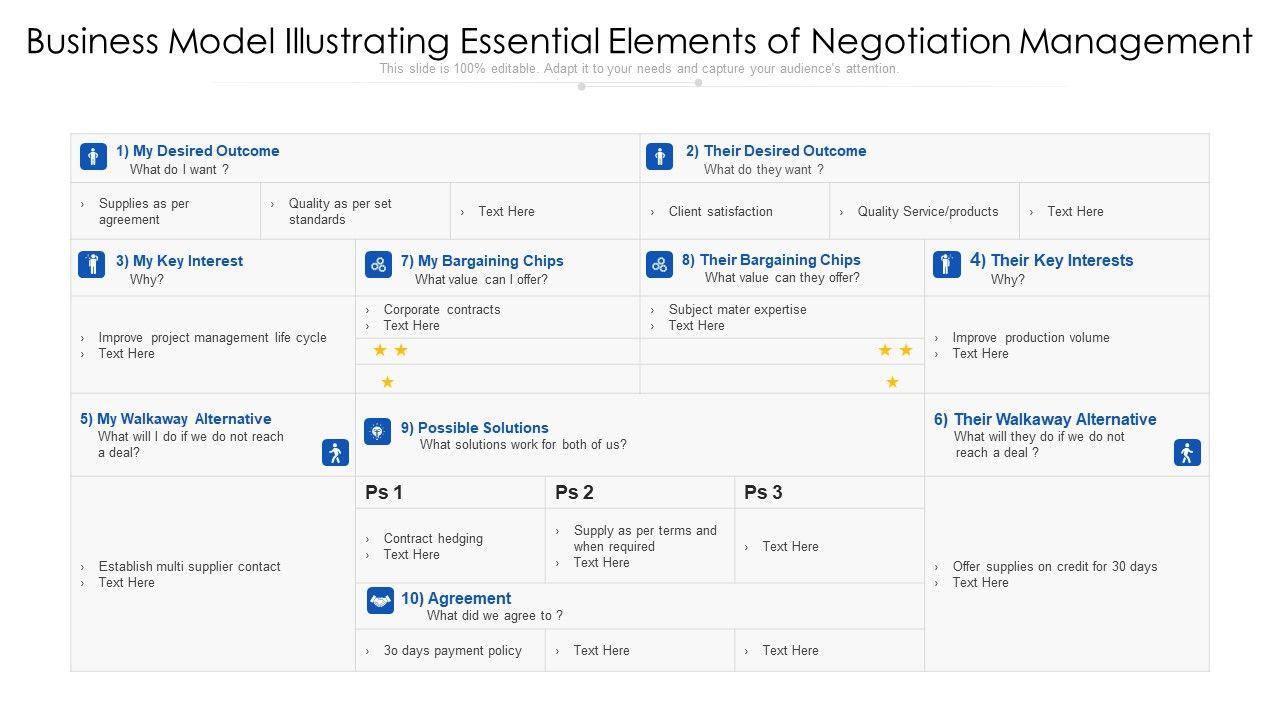Select the '3o days payment policy' text
1280x720 pixels.
[452, 651]
